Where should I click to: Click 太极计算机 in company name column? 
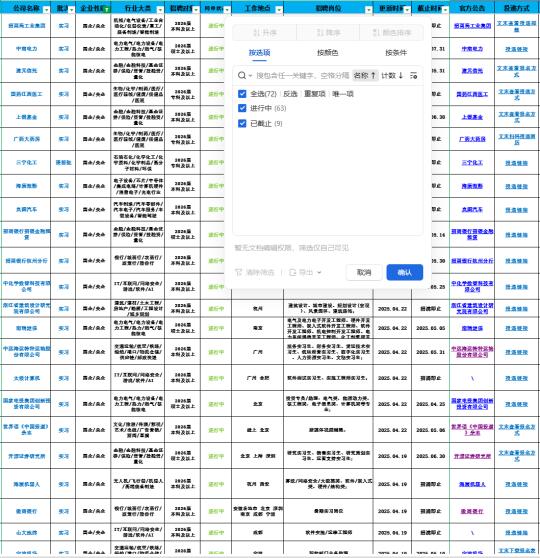[26, 378]
